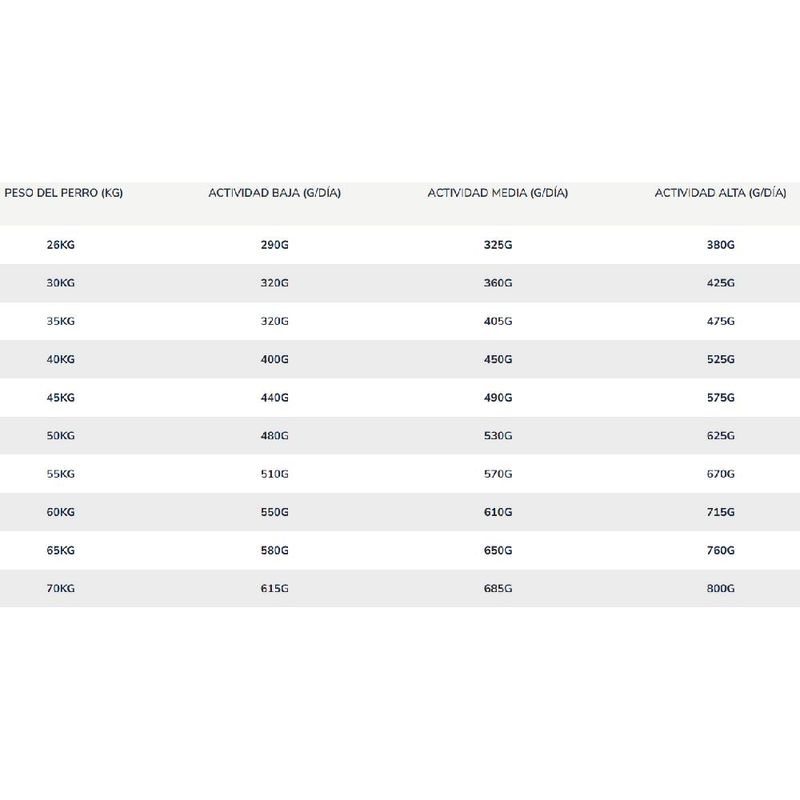Click the 70KG weight cell
Screen dimensions: 800x800
(61, 589)
